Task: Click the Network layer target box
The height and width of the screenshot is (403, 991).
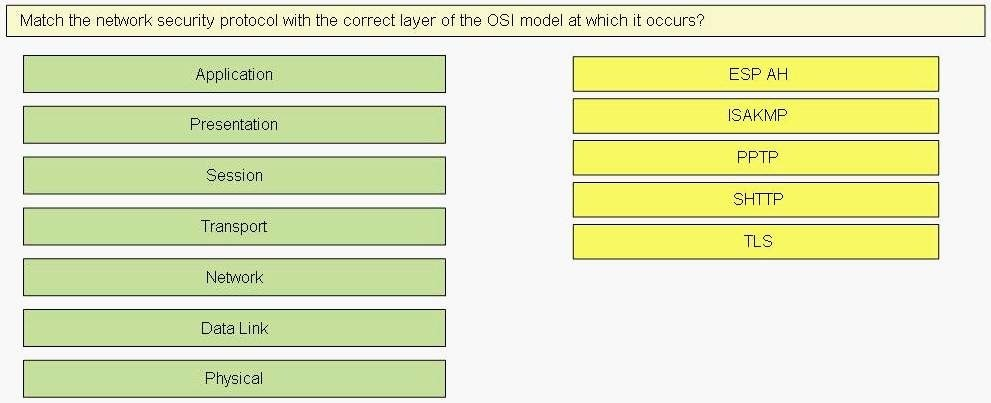Action: tap(234, 277)
